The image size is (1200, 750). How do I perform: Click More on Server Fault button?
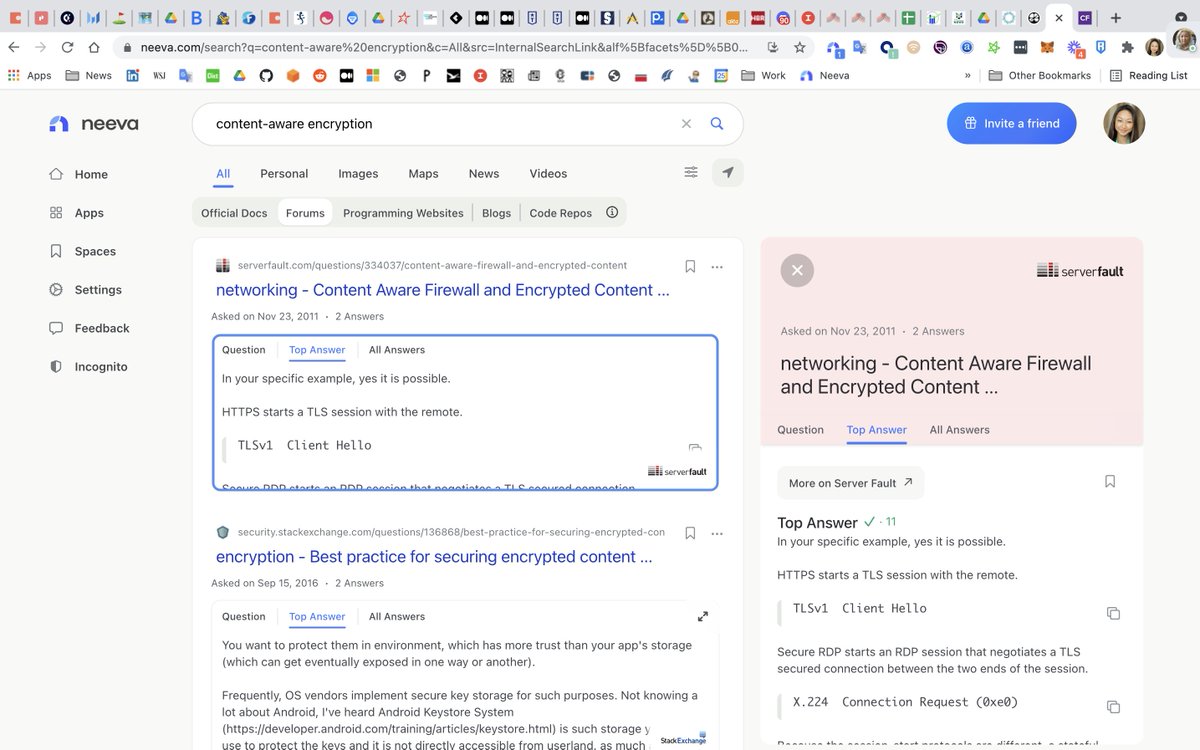coord(851,483)
